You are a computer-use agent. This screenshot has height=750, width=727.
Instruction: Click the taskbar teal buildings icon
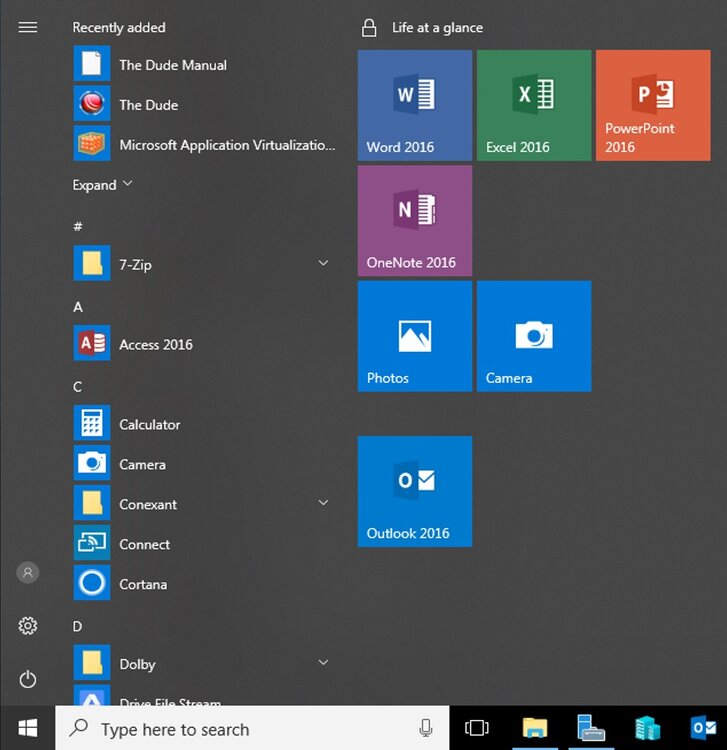[647, 729]
